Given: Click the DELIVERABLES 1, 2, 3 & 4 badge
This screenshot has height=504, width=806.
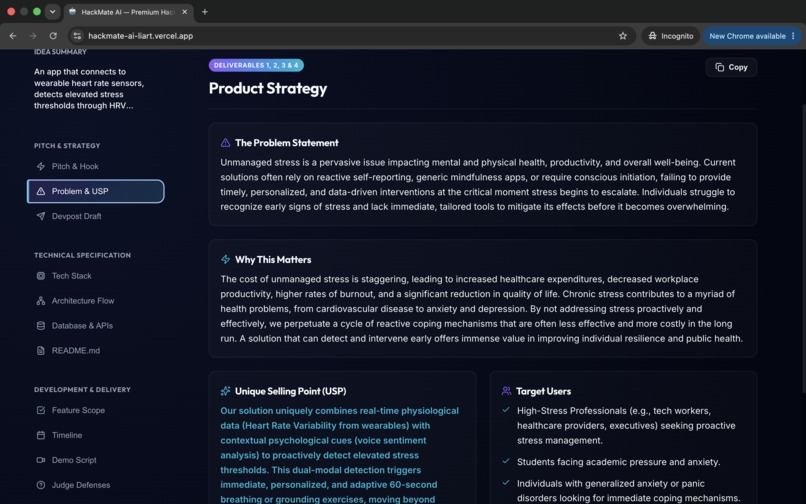Looking at the screenshot, I should [256, 65].
